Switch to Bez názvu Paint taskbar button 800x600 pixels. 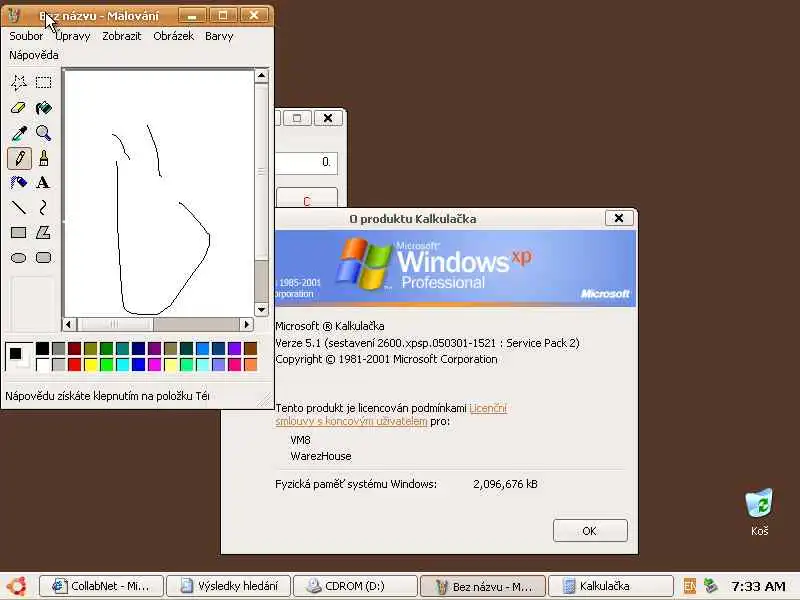pos(483,586)
